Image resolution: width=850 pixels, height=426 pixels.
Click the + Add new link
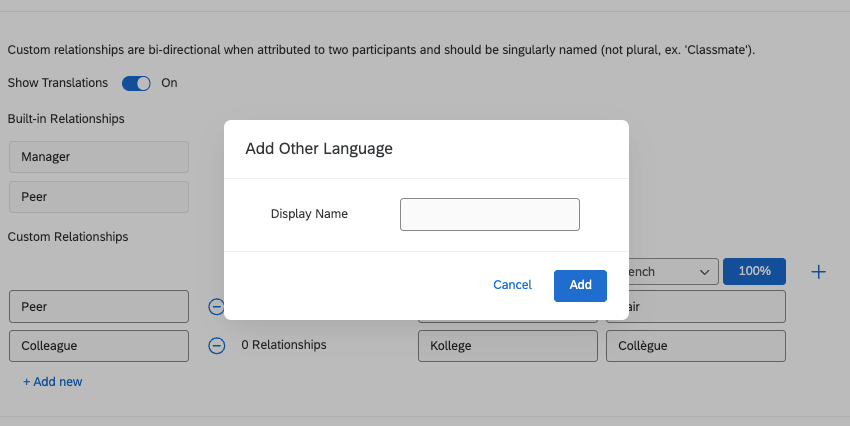click(53, 381)
